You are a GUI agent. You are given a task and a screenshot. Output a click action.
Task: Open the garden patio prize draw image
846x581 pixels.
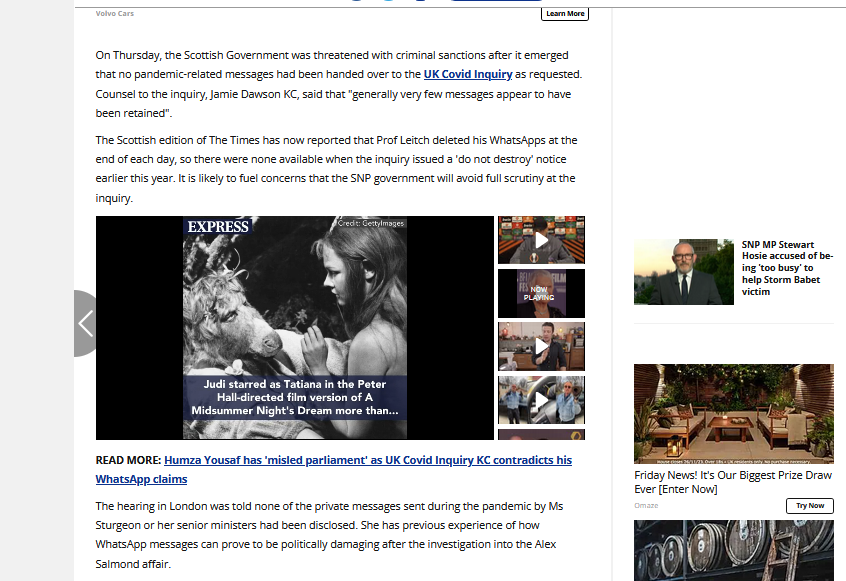pyautogui.click(x=733, y=414)
